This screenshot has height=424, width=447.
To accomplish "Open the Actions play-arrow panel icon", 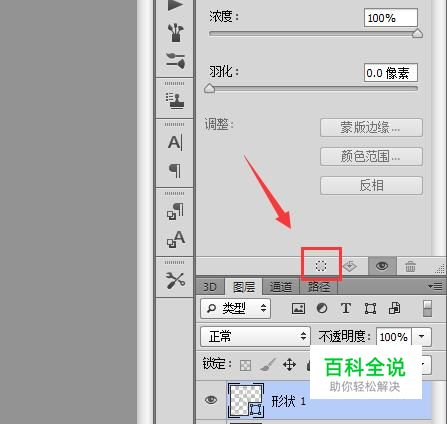I will pyautogui.click(x=175, y=5).
